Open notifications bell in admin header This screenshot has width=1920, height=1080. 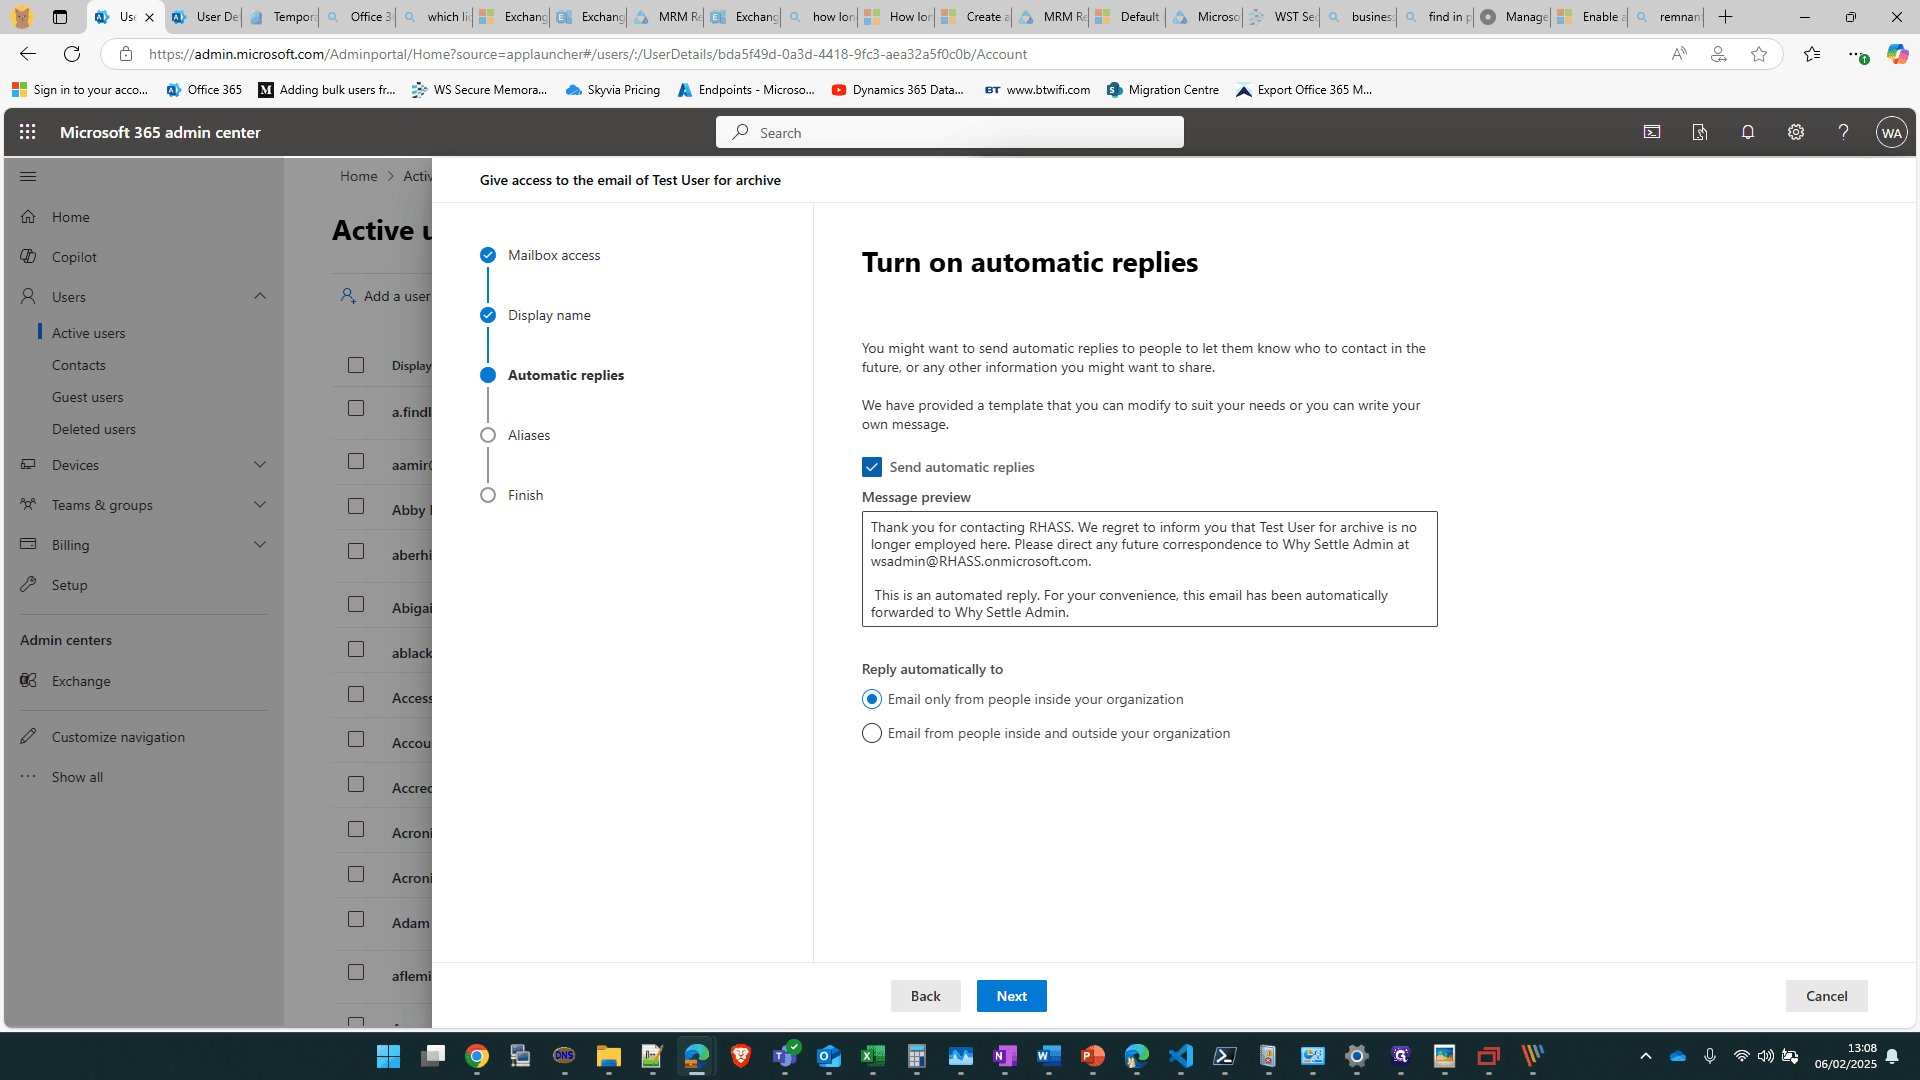pos(1748,132)
